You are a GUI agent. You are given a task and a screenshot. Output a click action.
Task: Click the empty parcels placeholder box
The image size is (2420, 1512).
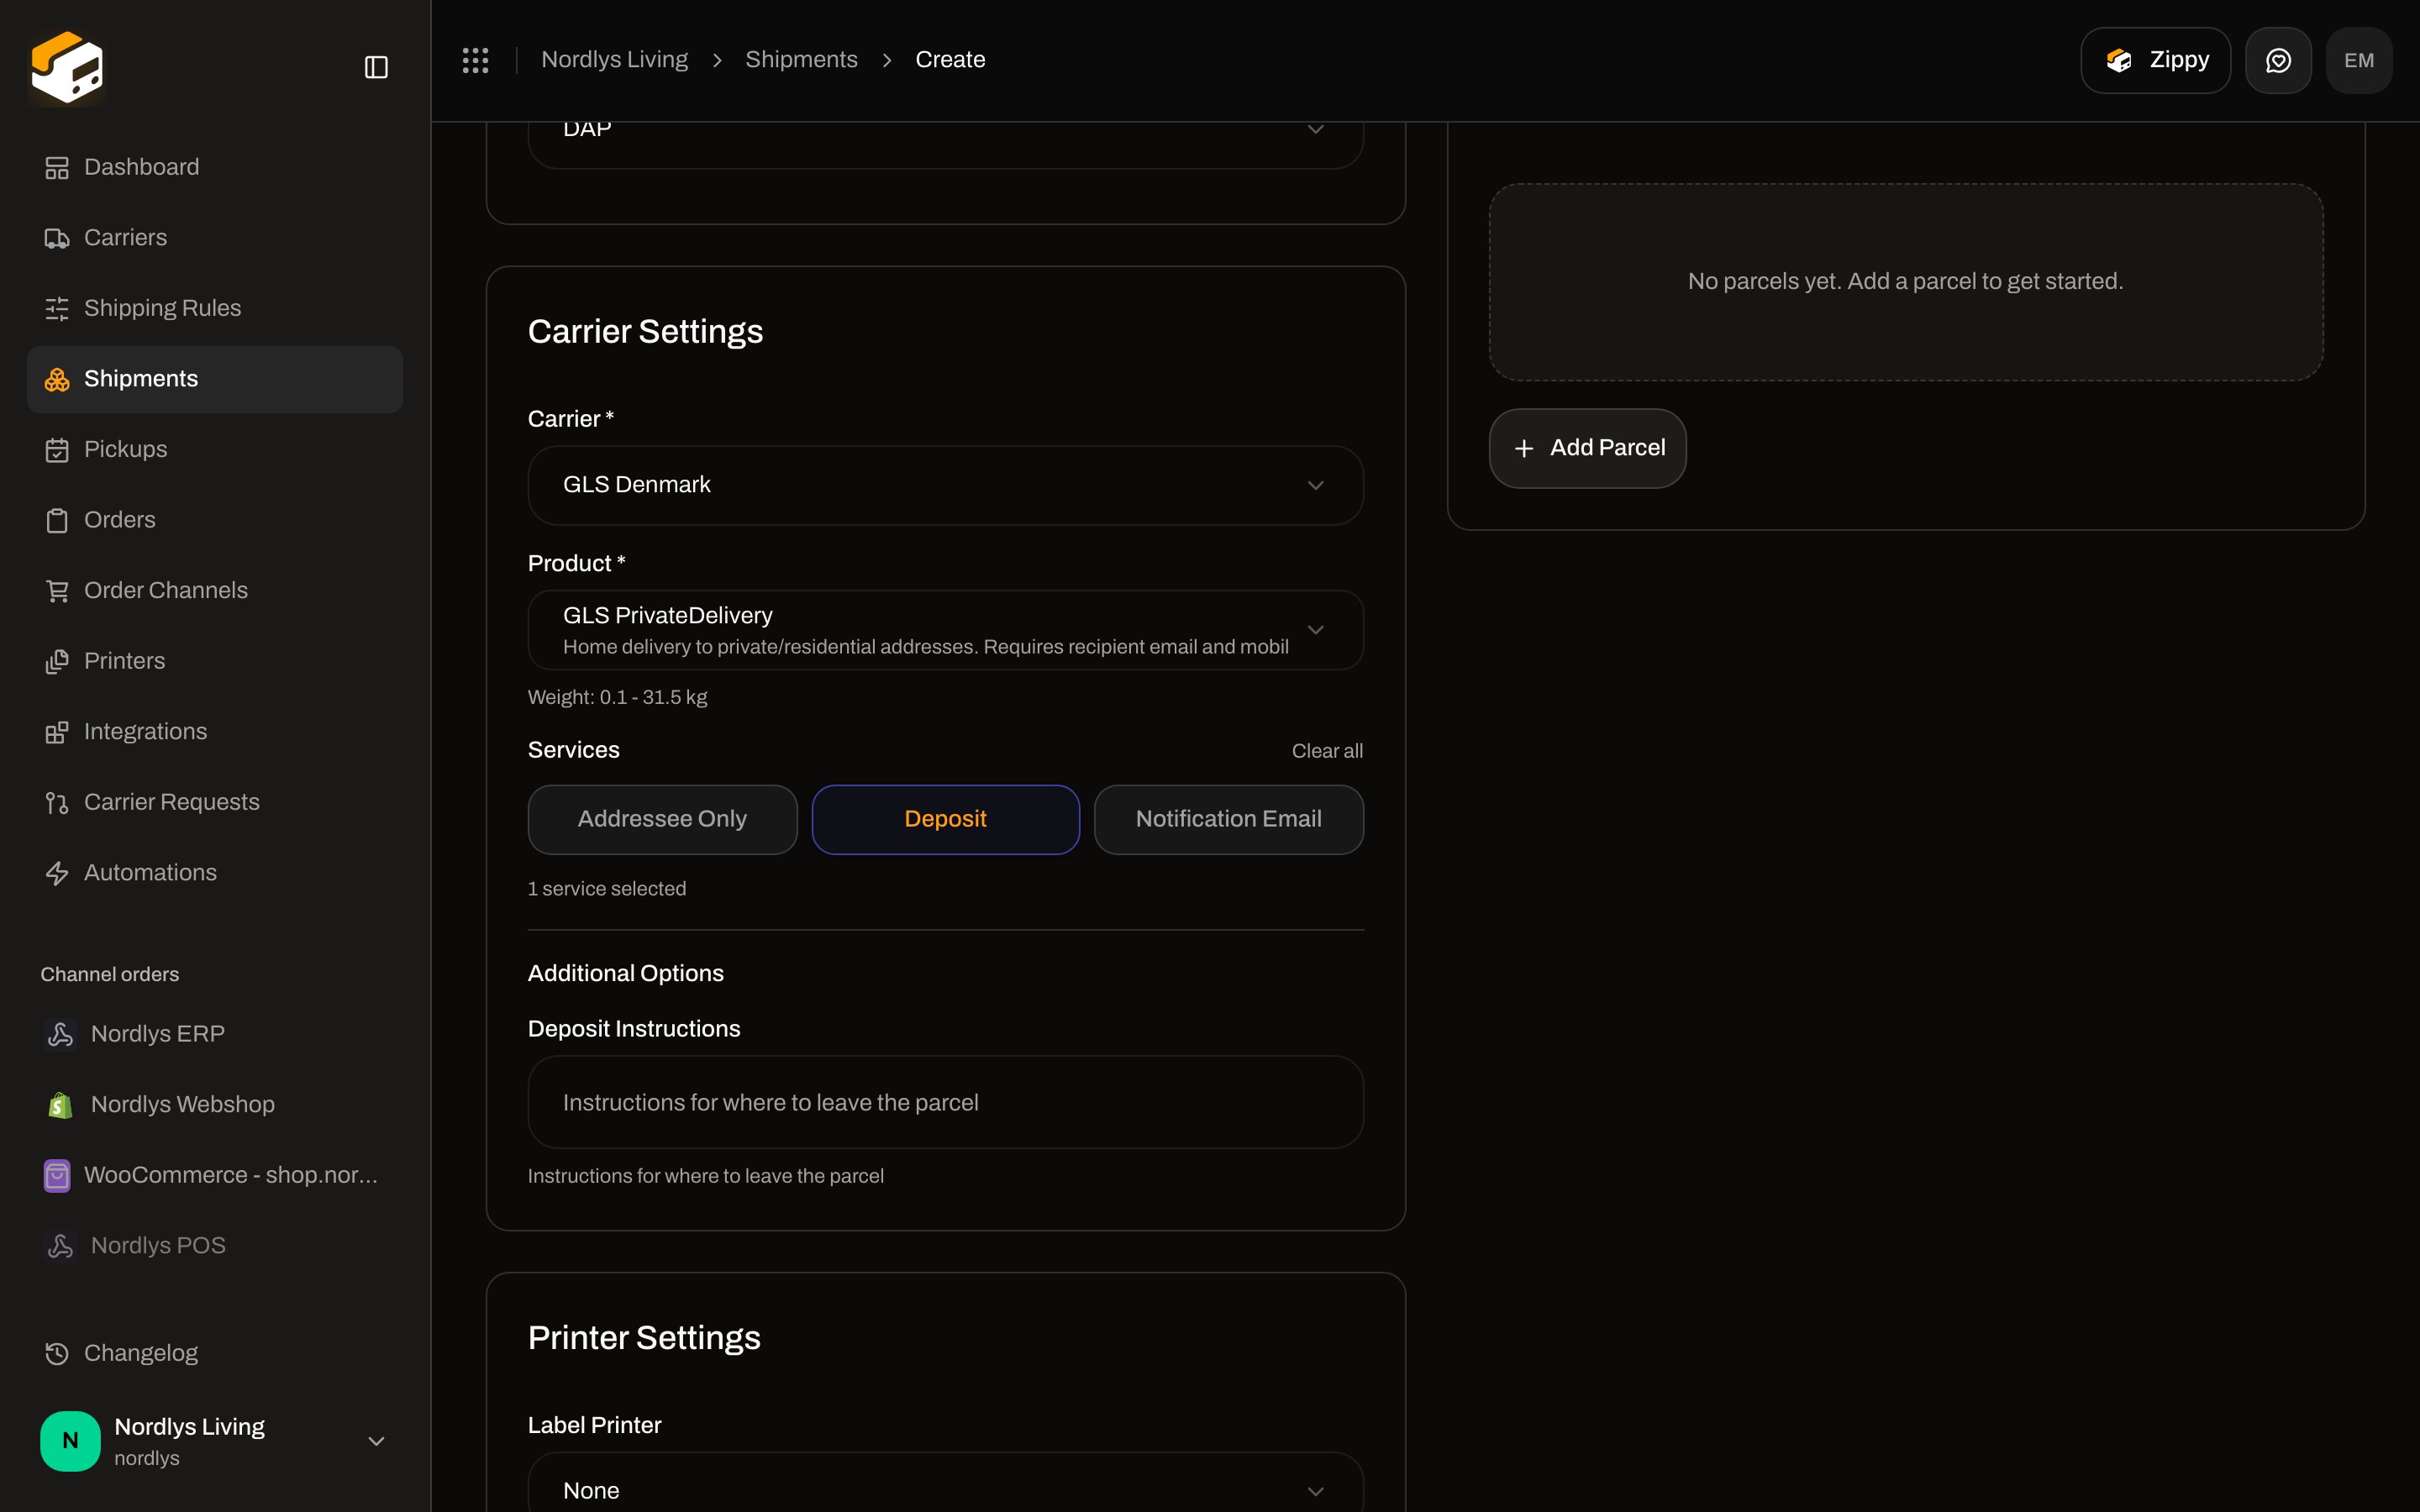pos(1905,282)
